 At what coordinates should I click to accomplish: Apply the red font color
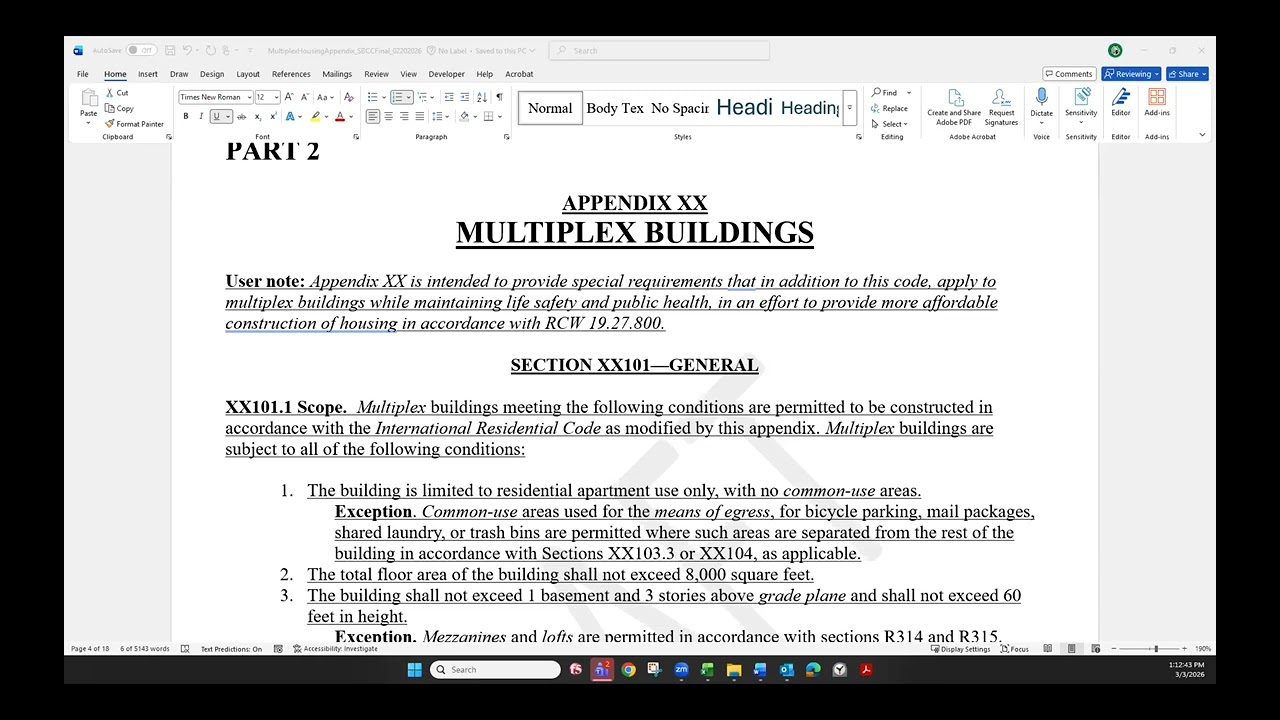[339, 116]
